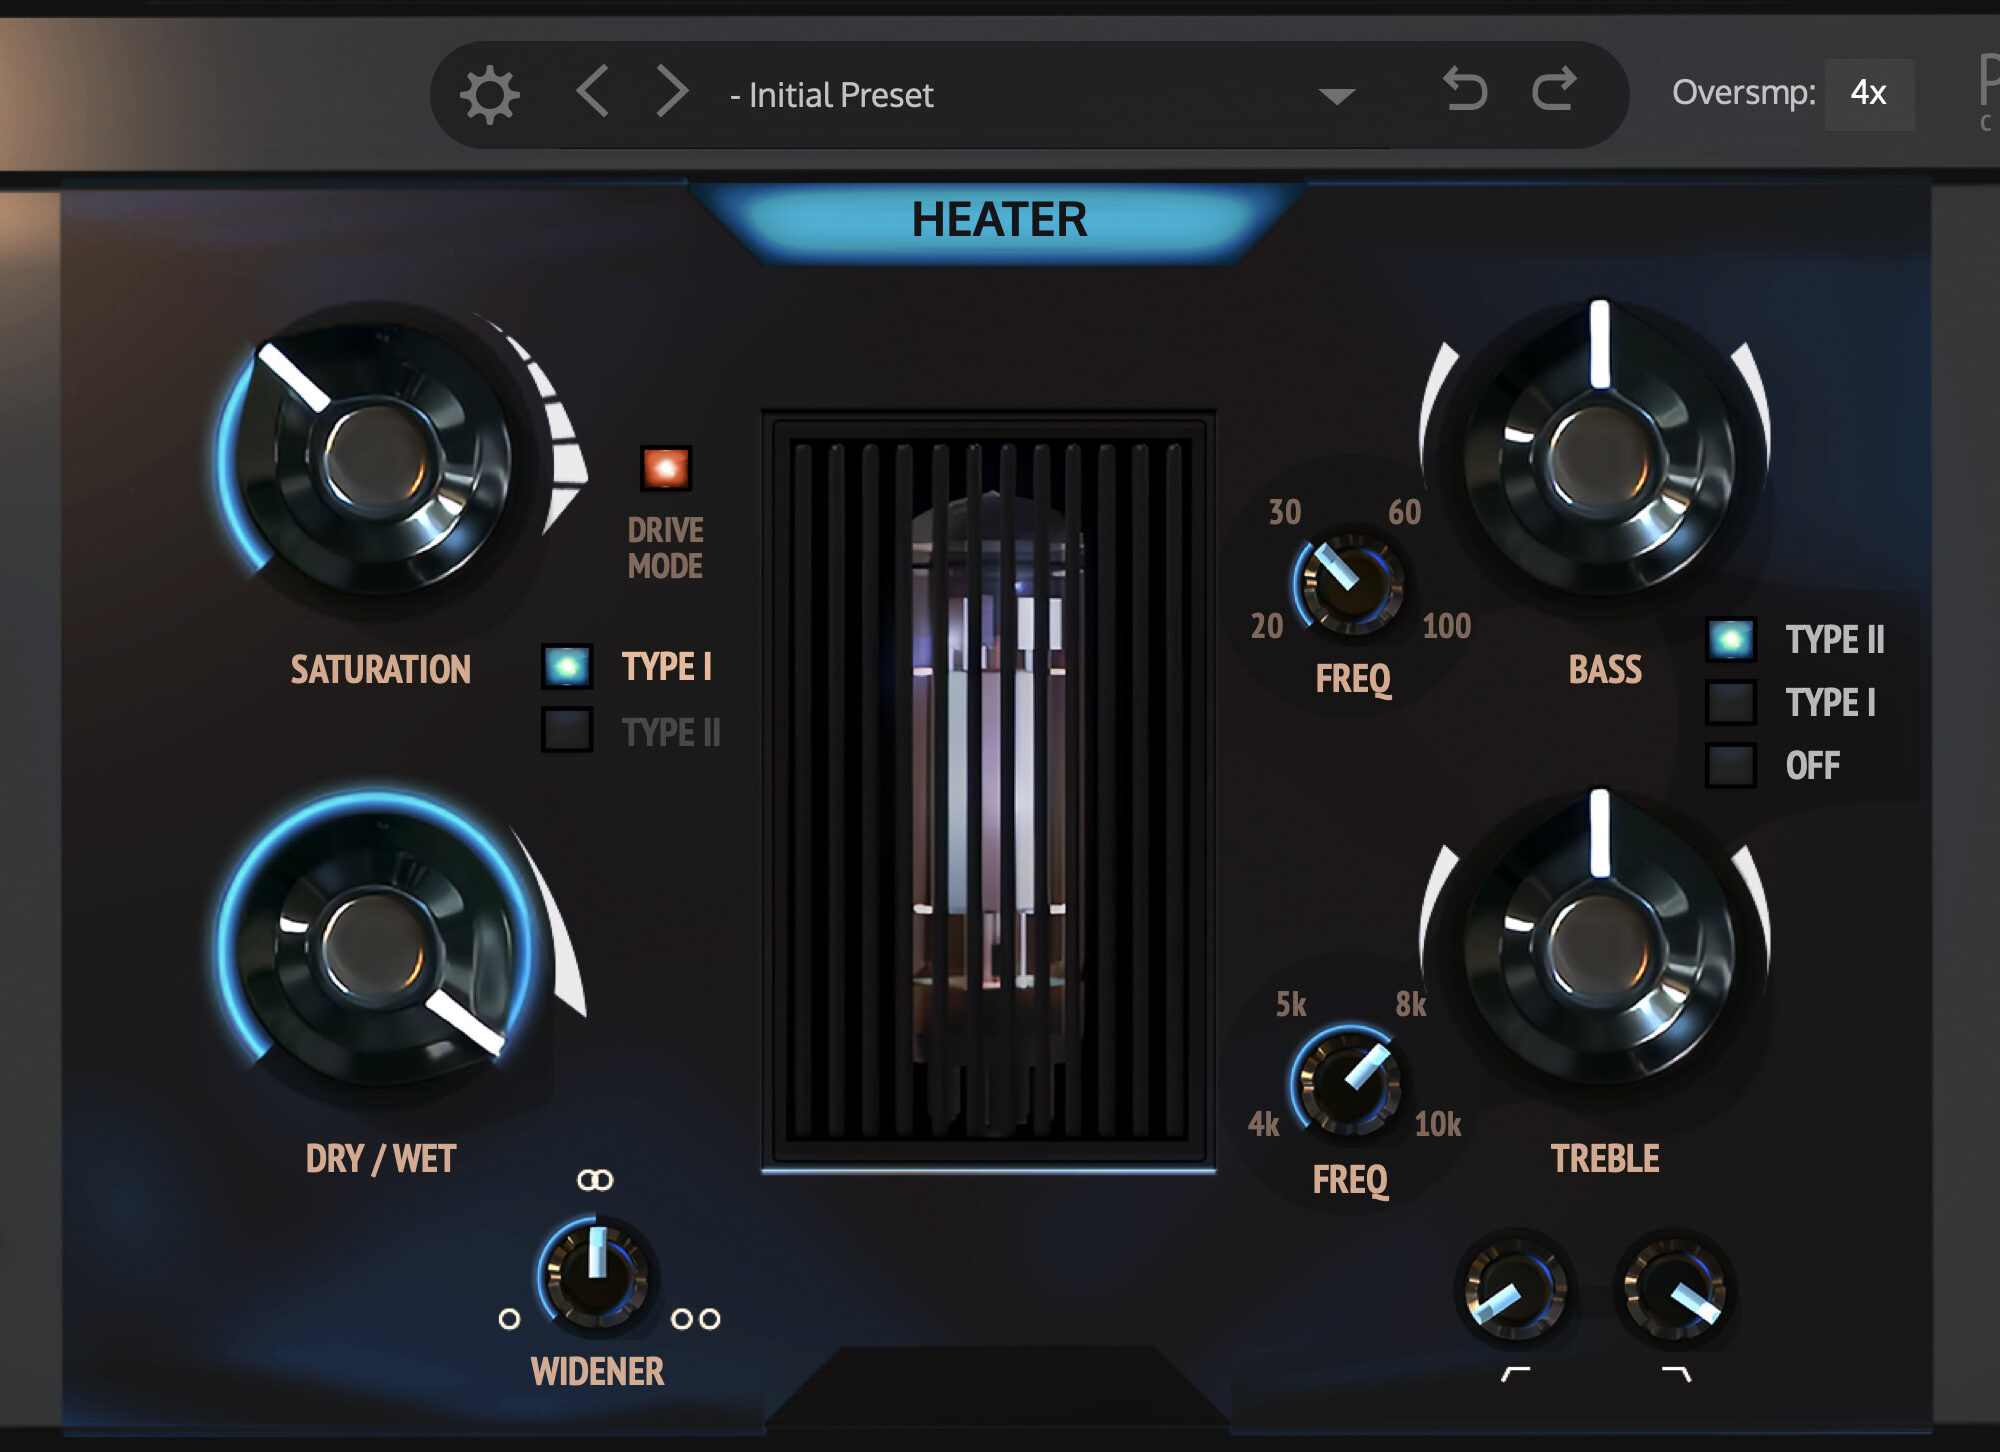Click the Treble gain knob
The image size is (2000, 1452).
tap(1599, 945)
